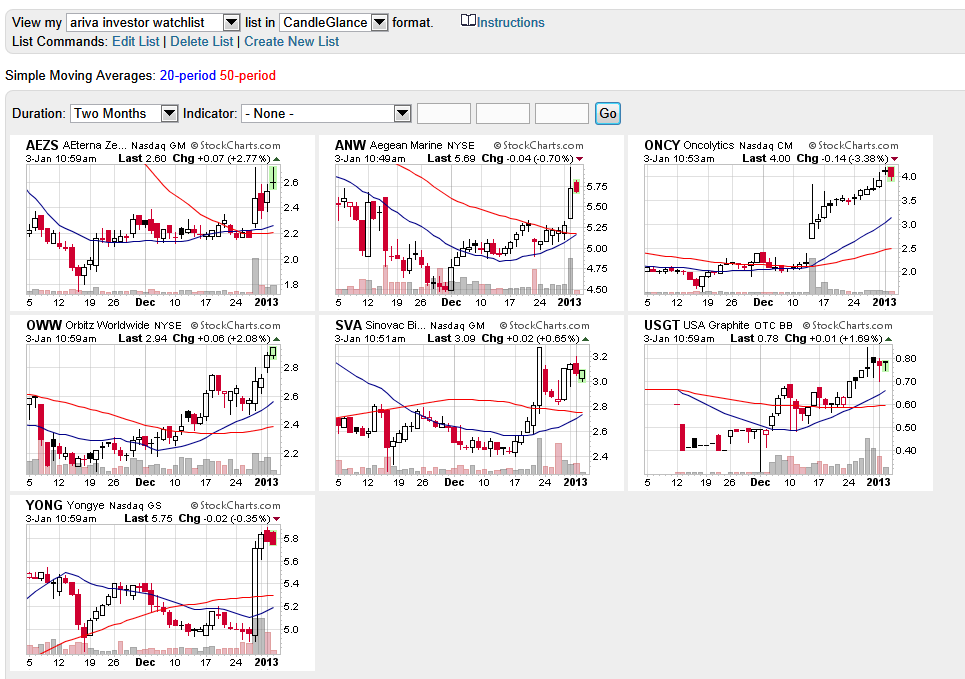Click the Edit List link
965x679 pixels.
coord(135,41)
